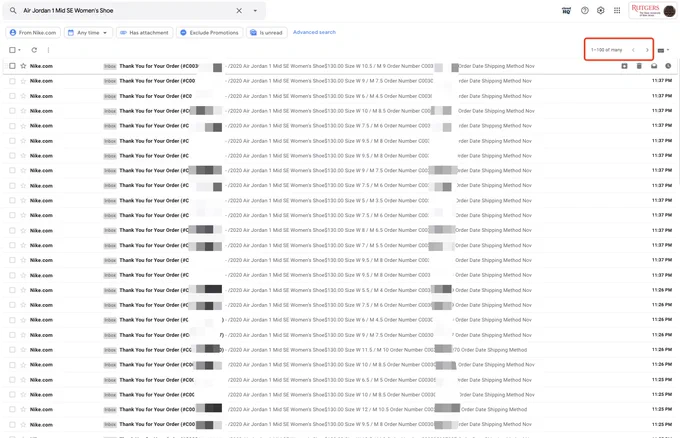
Task: Open email with Size W 6.5 / M 5
Action: click(340, 379)
